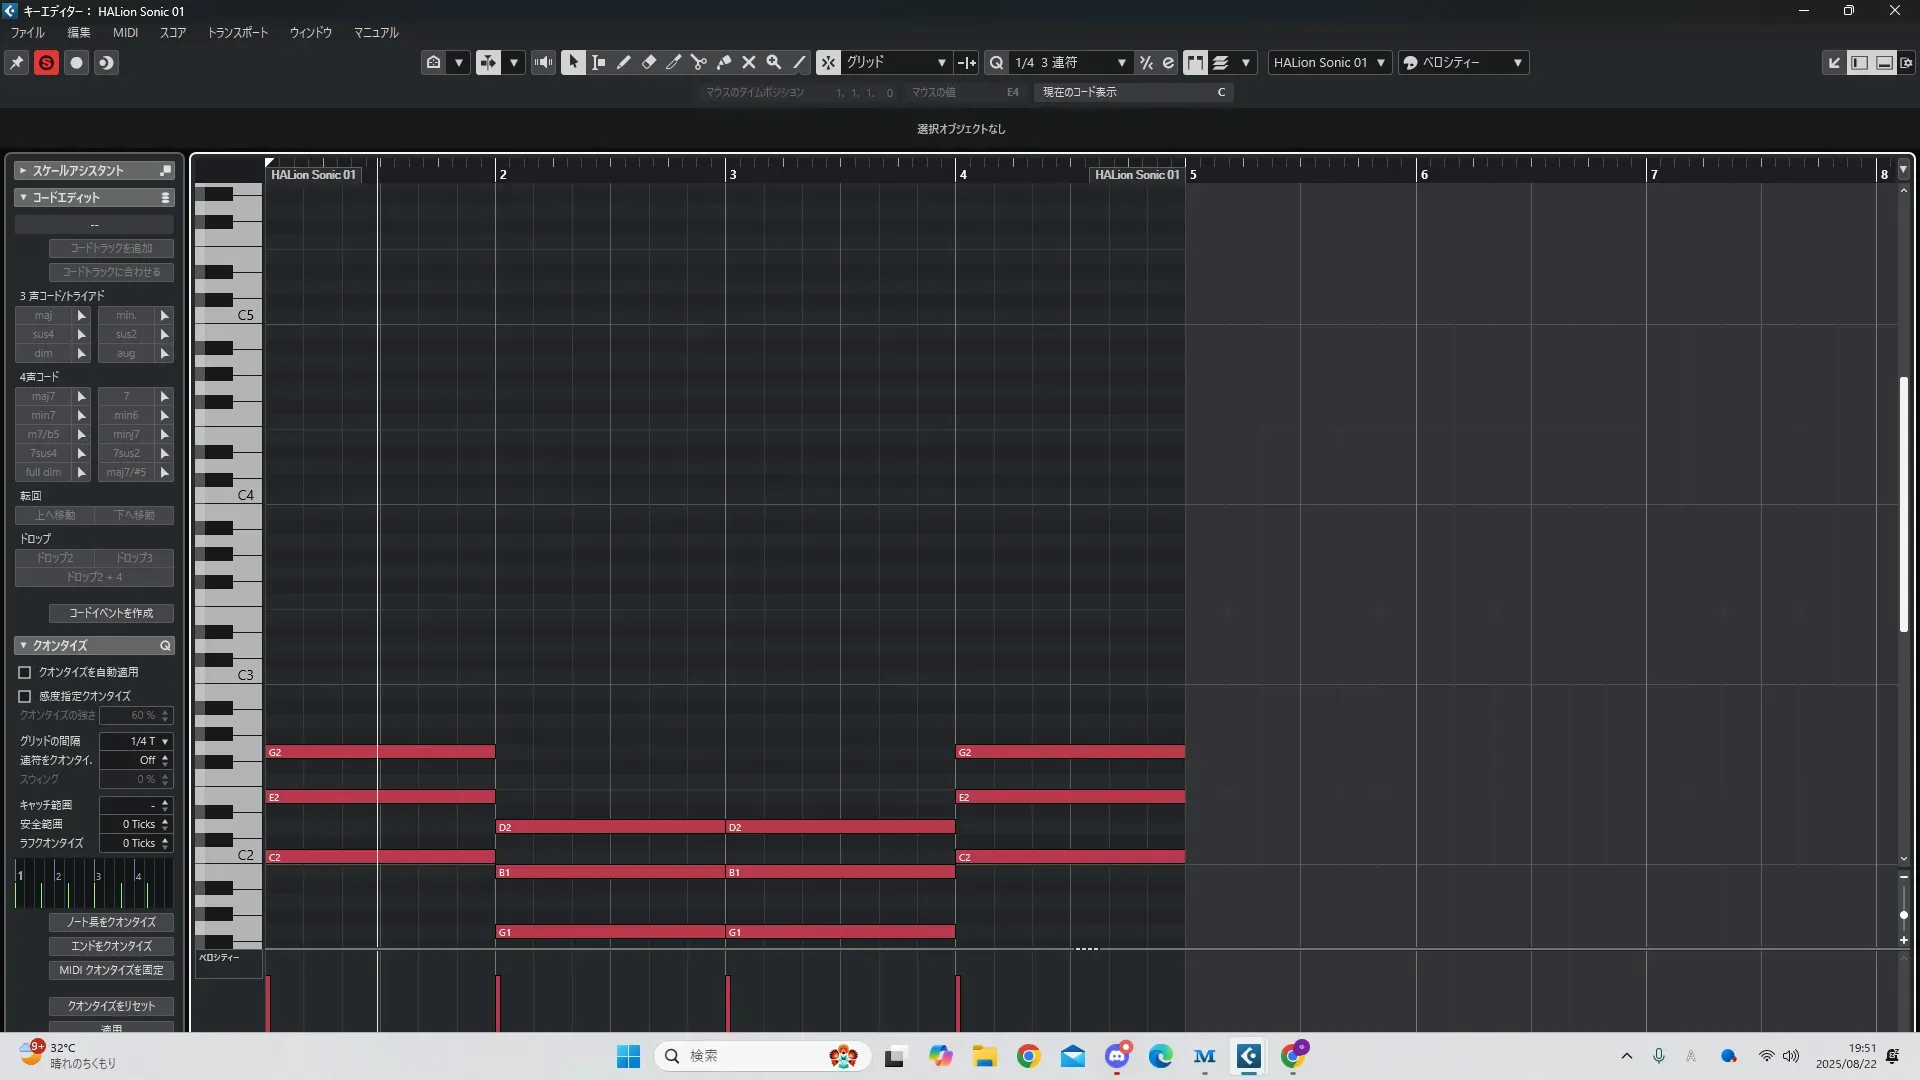Screen dimensions: 1920x1080
Task: Click the vertical zoom slider handle
Action: [x=1903, y=915]
